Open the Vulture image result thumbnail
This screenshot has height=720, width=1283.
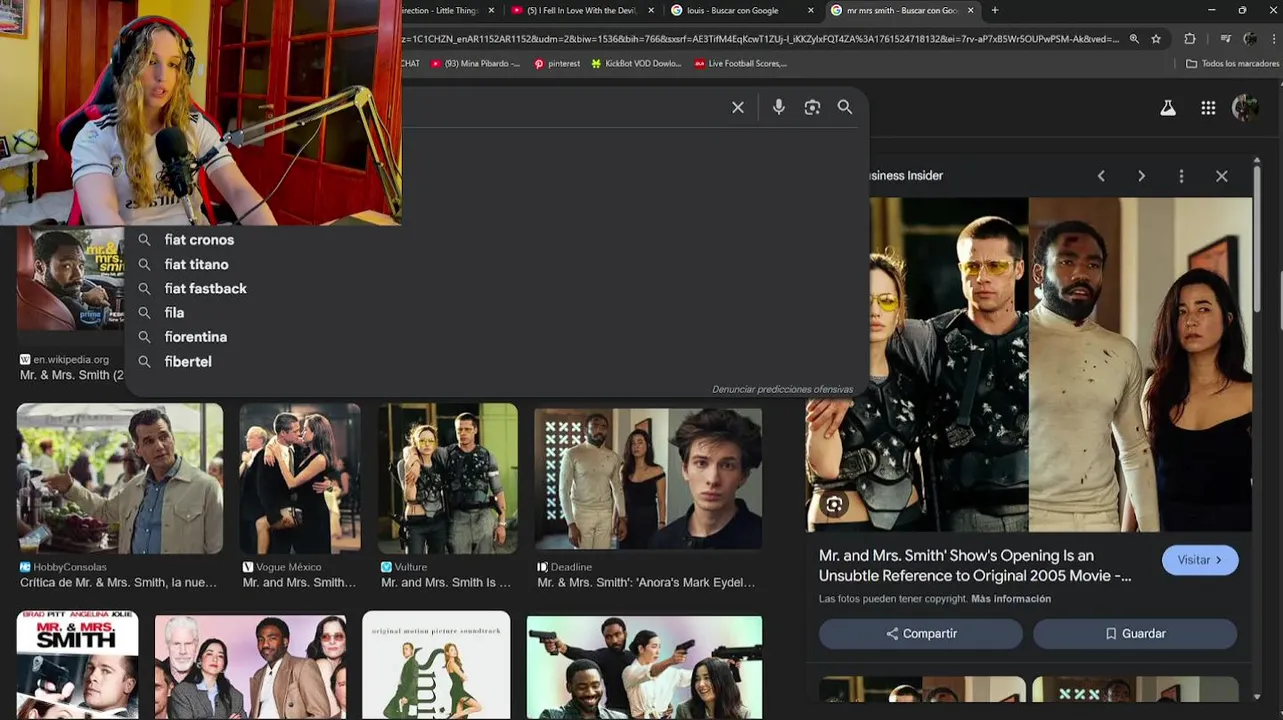pos(448,479)
